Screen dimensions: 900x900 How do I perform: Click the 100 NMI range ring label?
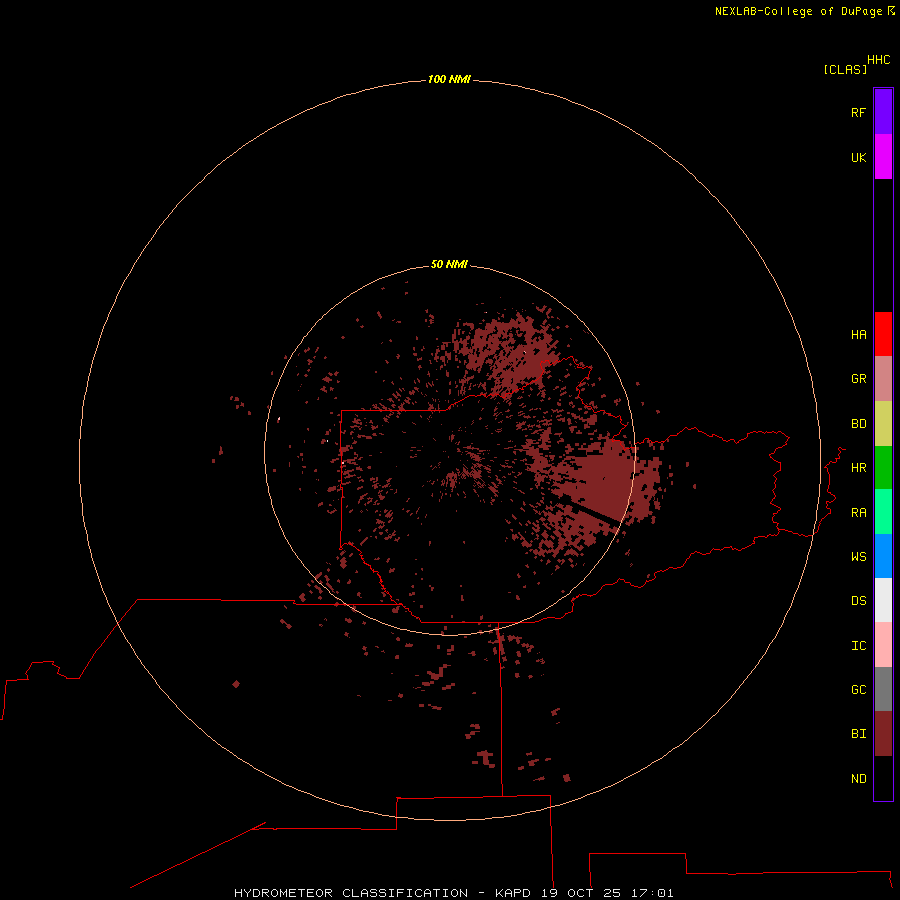pyautogui.click(x=449, y=79)
